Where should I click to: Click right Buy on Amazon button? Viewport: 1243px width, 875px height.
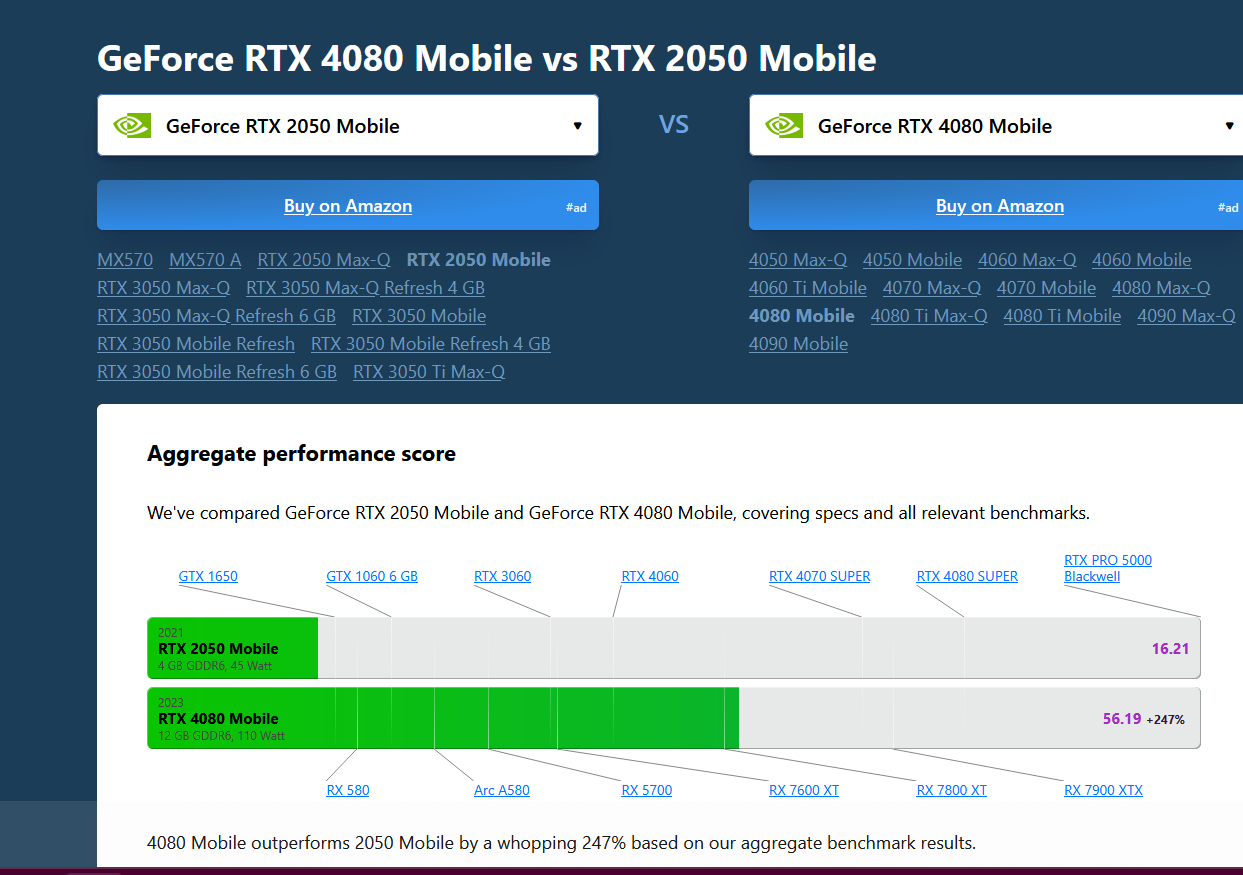(996, 205)
